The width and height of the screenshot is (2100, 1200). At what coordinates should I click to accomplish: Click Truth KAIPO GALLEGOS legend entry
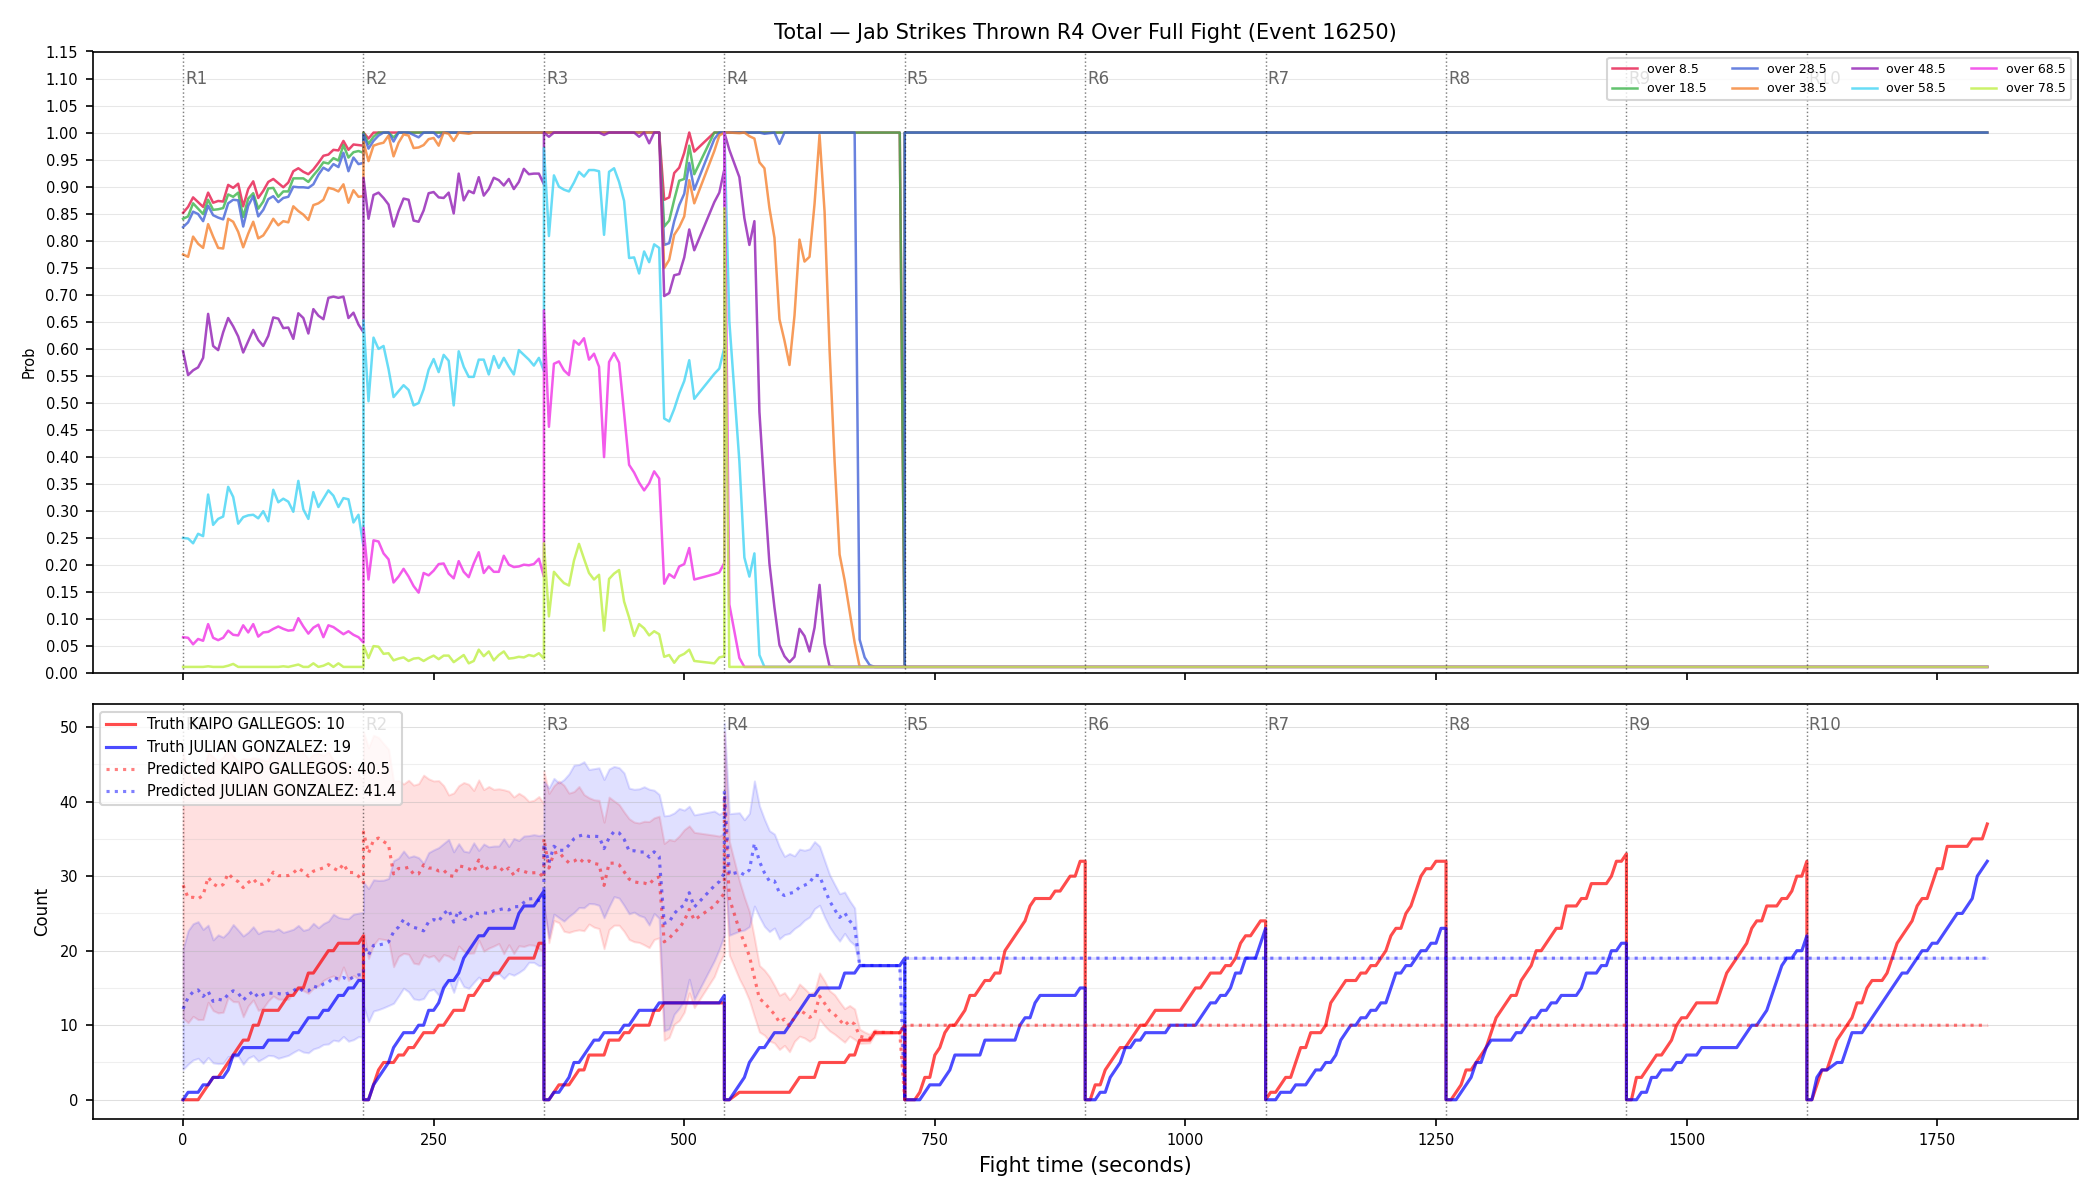pyautogui.click(x=225, y=724)
